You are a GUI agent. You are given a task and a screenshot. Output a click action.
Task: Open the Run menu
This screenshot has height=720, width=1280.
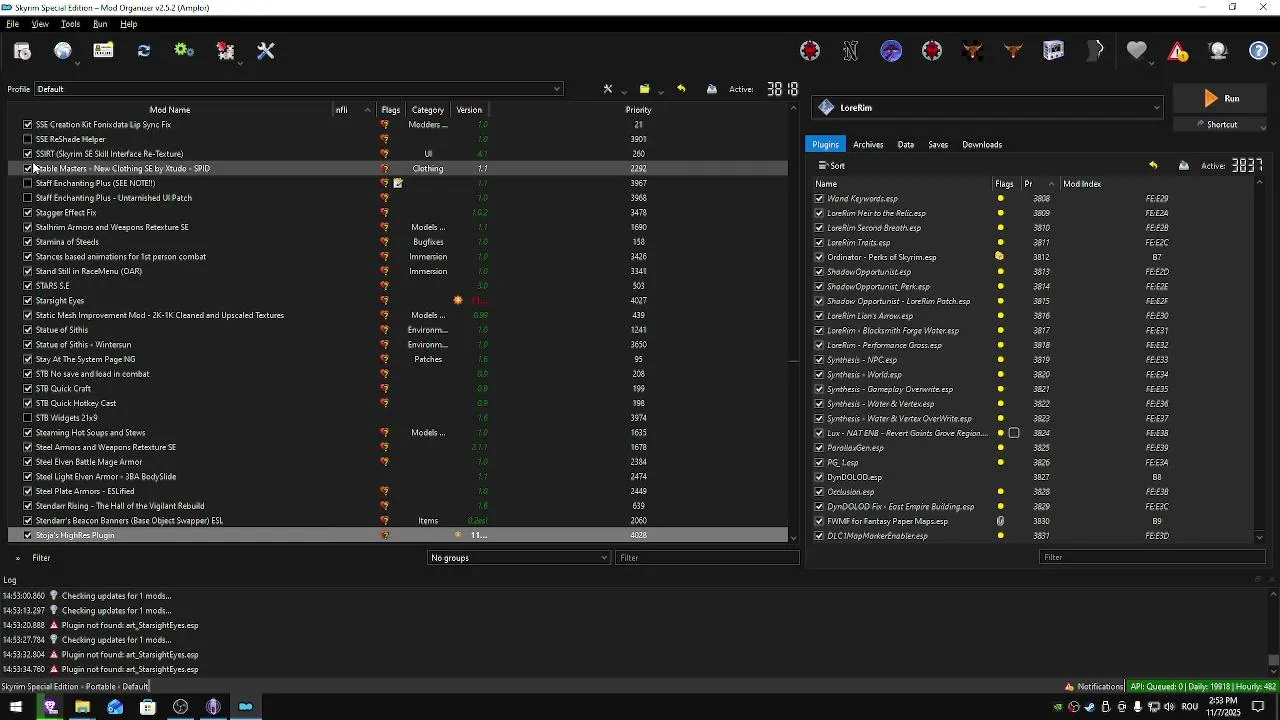(x=100, y=24)
